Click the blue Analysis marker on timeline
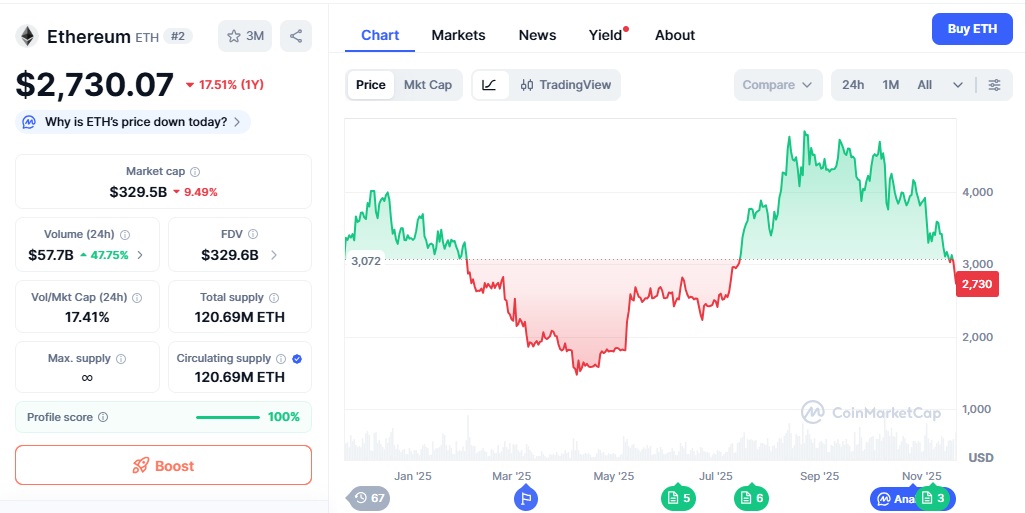The image size is (1025, 513). click(893, 499)
